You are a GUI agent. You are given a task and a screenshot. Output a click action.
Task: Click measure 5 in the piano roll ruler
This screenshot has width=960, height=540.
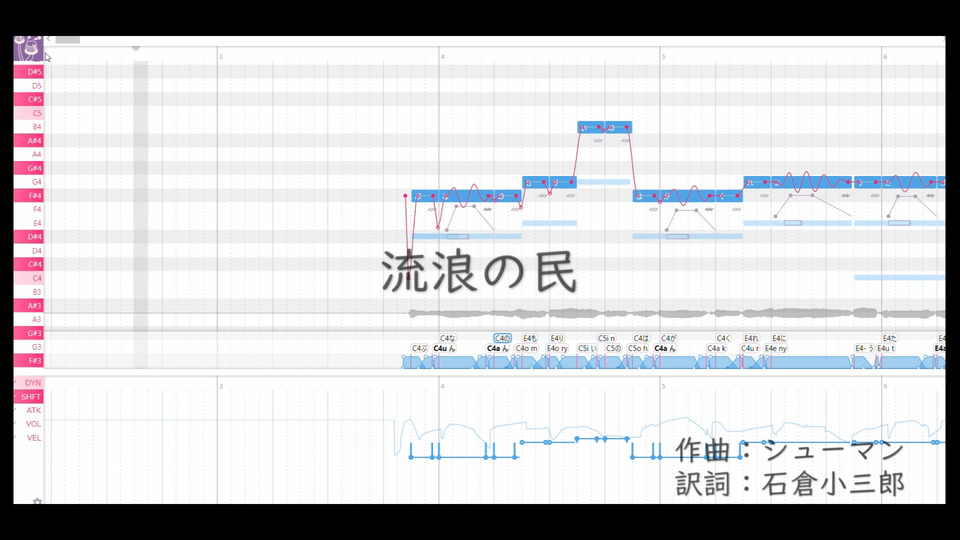click(x=663, y=56)
